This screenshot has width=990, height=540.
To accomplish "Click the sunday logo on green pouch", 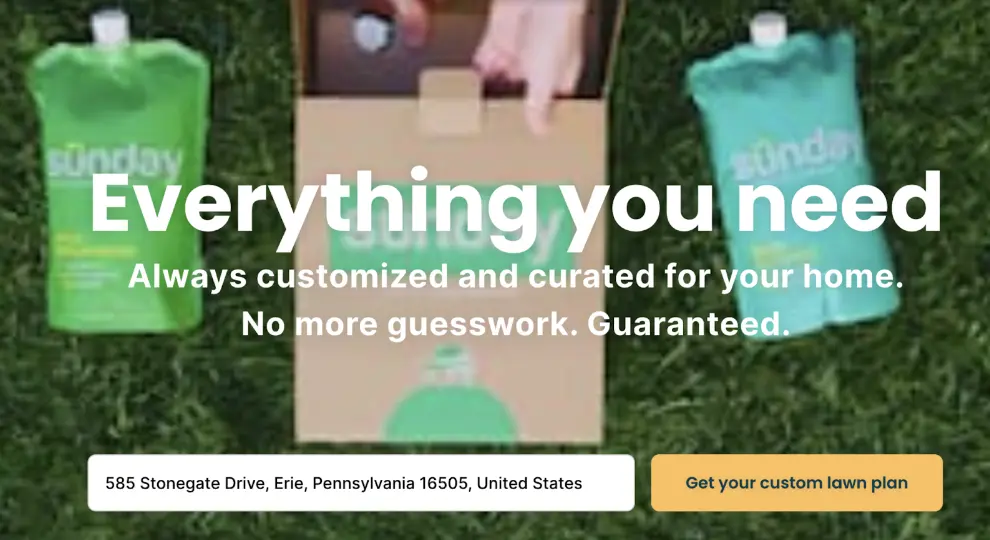I will click(x=115, y=163).
